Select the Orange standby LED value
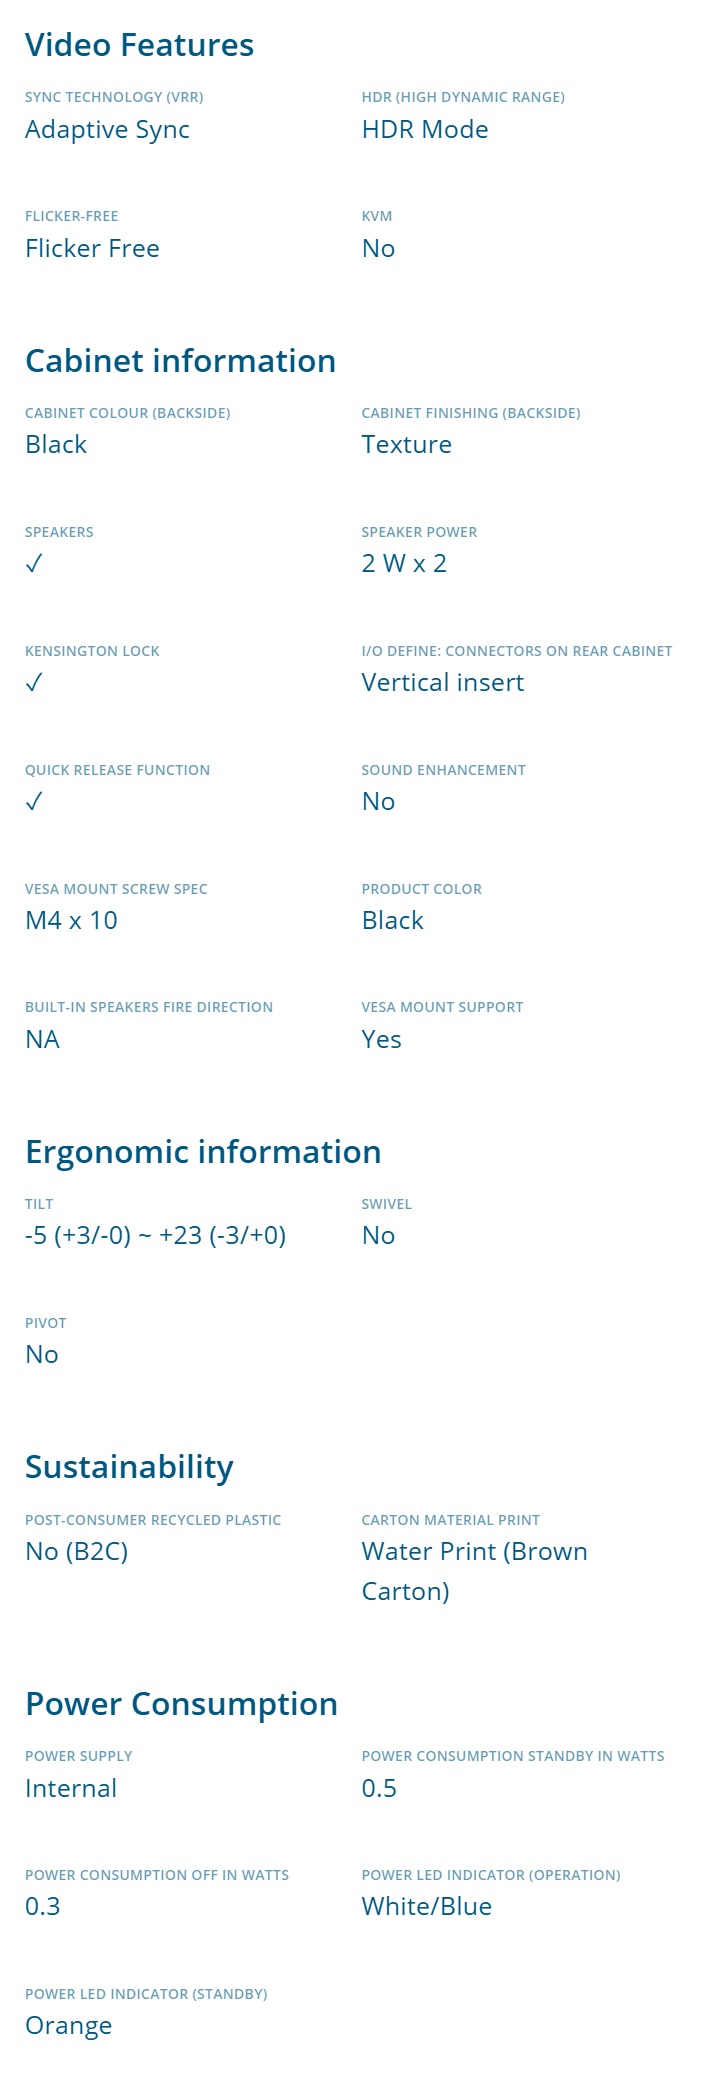718x2081 pixels. pos(68,2026)
